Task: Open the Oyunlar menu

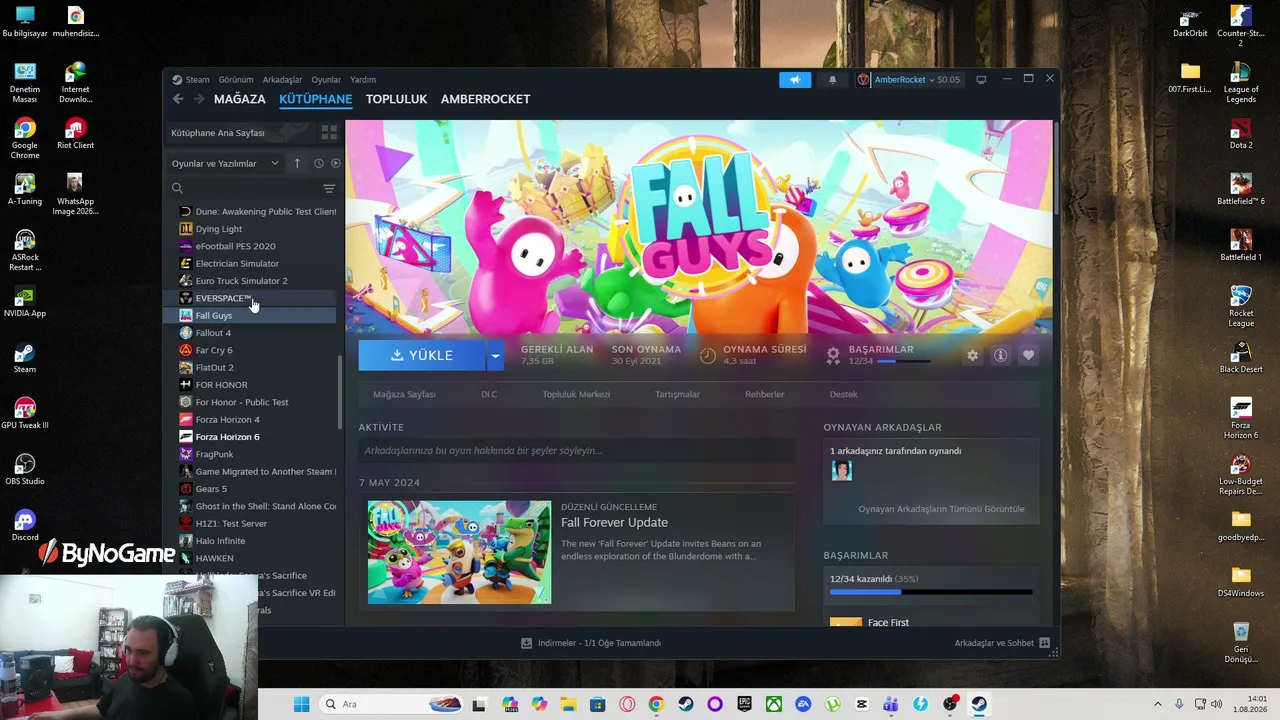Action: (x=326, y=80)
